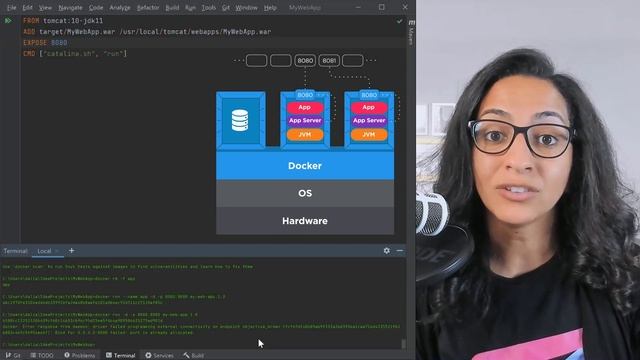
Task: Open the Build tool window button
Action: [193, 356]
